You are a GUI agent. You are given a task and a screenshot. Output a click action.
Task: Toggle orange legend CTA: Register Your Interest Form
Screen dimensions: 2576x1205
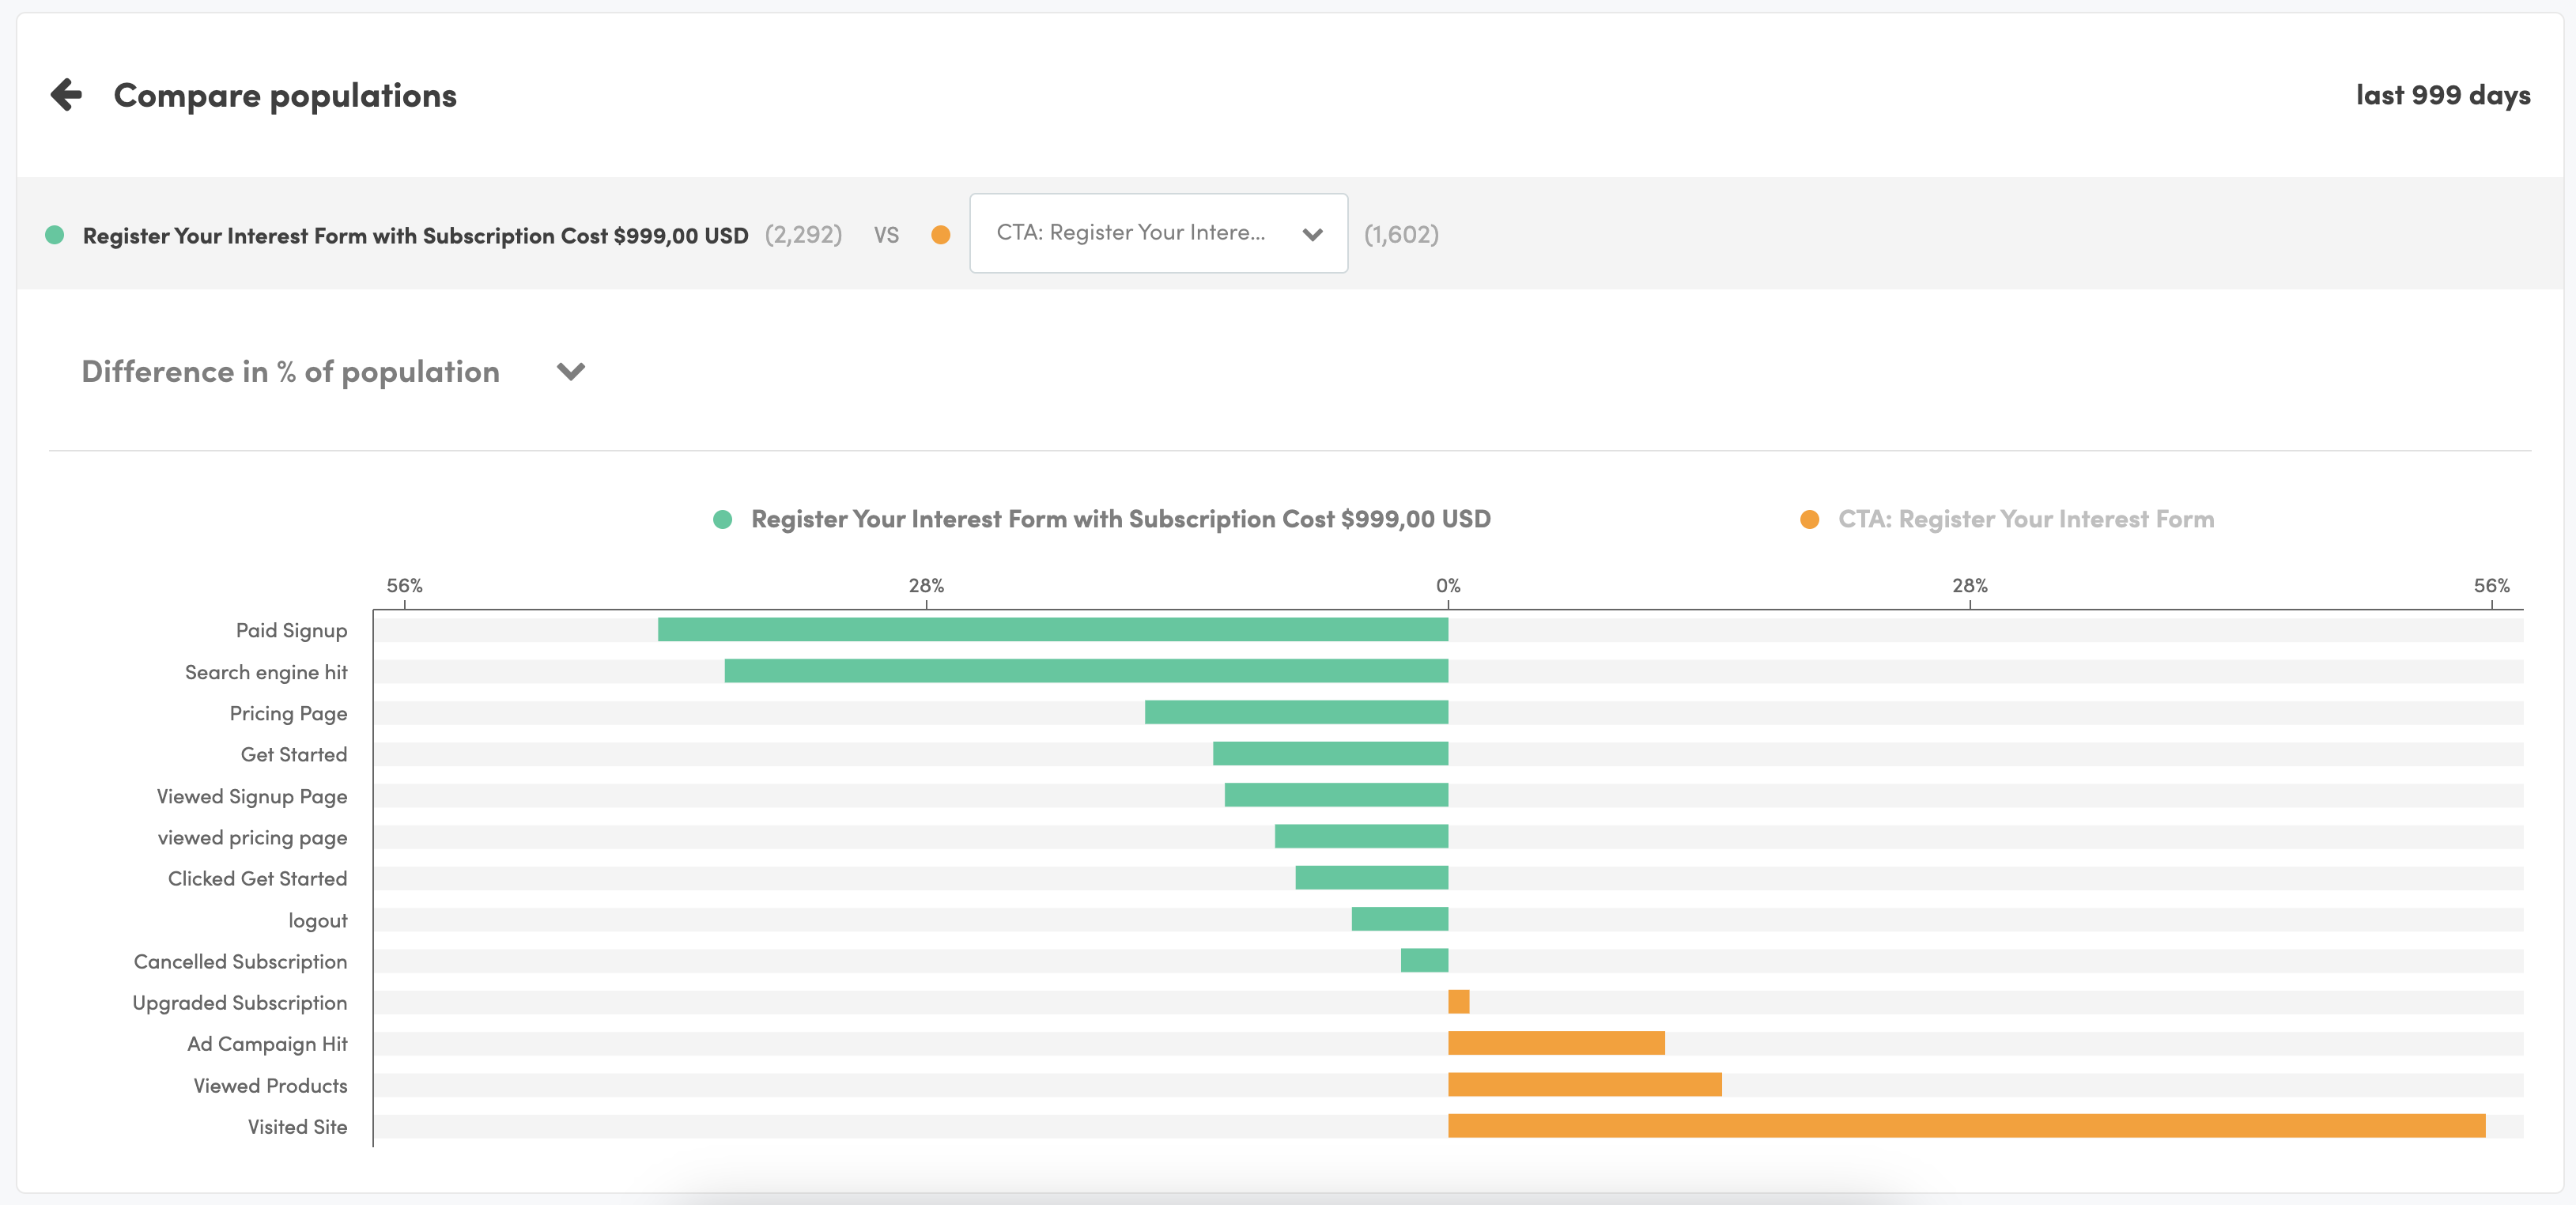[x=2024, y=519]
